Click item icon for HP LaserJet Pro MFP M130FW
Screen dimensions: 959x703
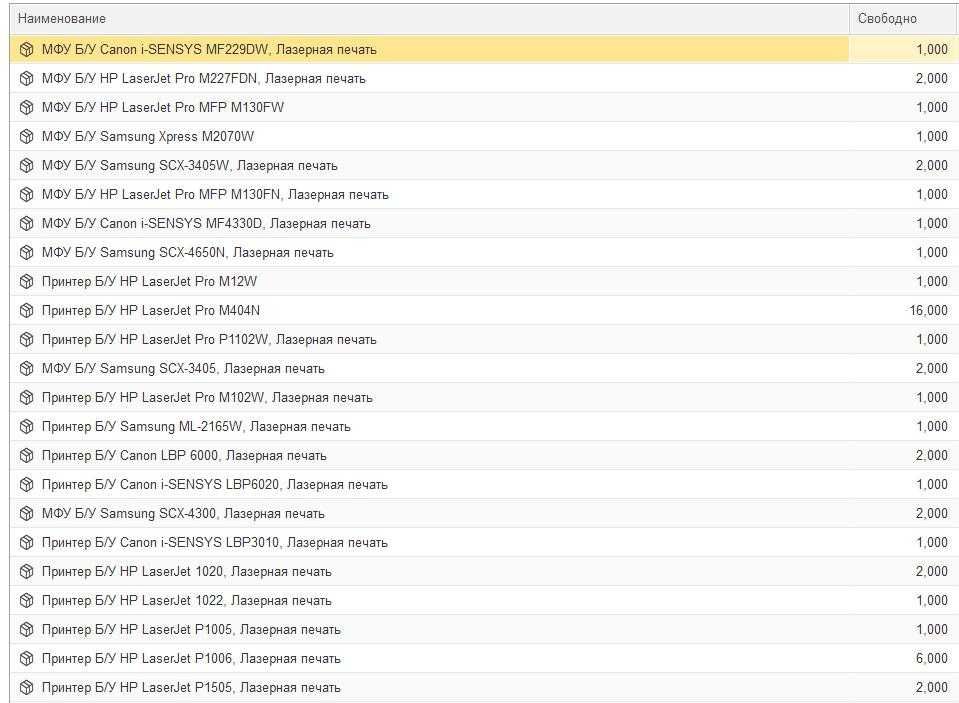click(x=26, y=108)
